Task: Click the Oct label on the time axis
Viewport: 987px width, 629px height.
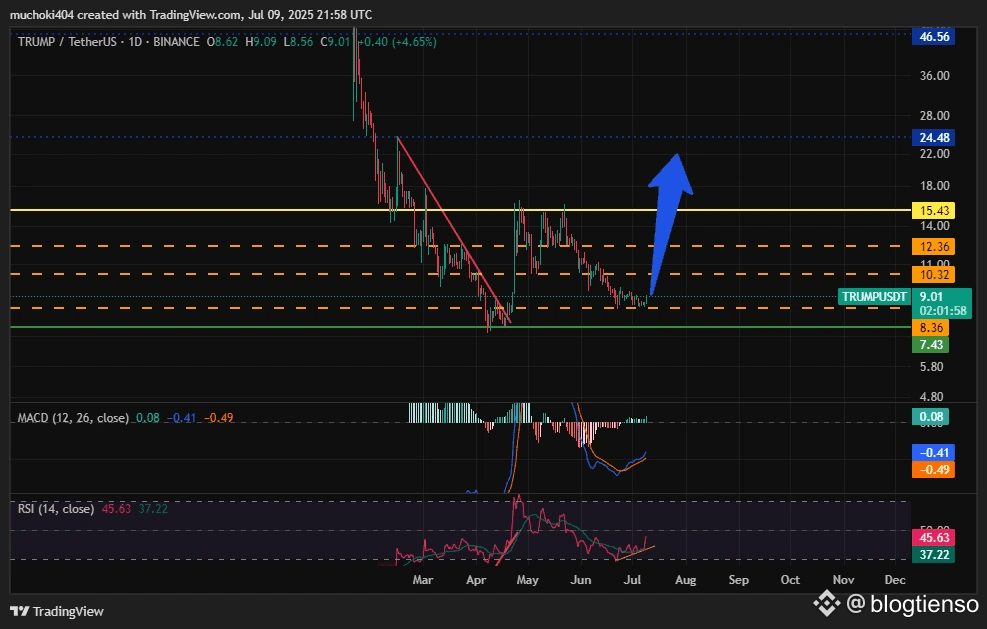Action: pos(790,580)
